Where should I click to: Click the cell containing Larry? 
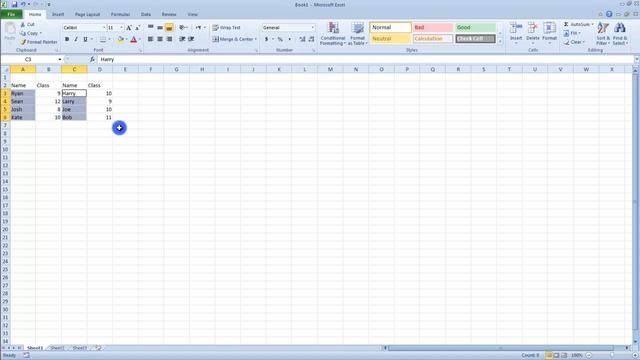pyautogui.click(x=74, y=101)
